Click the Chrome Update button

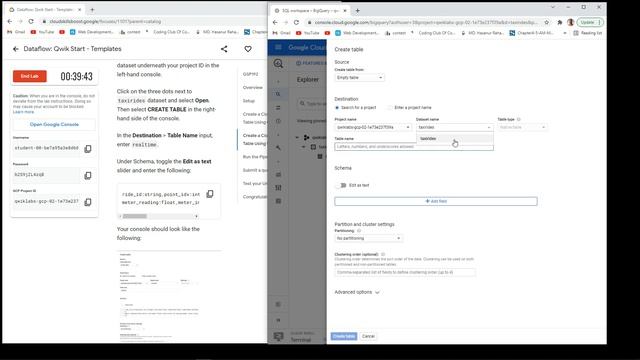coord(590,22)
